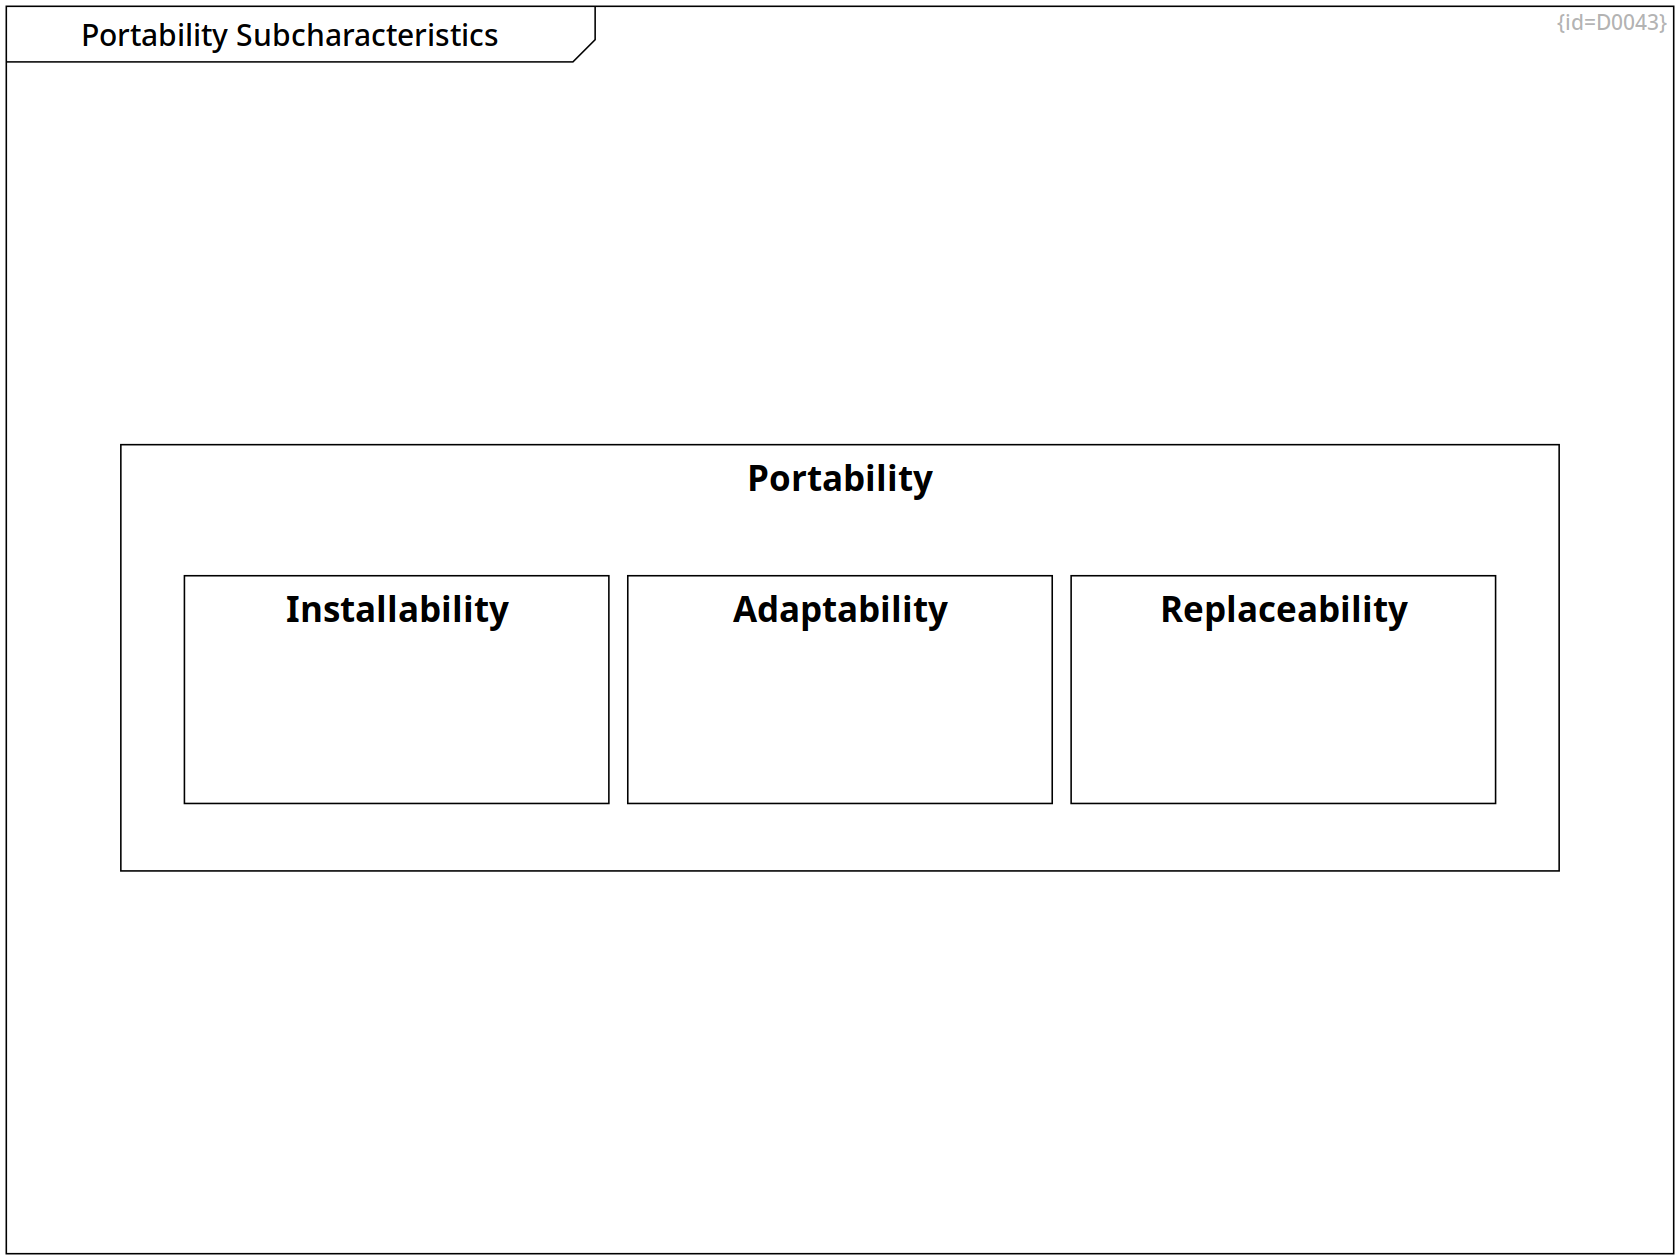Click Portability container strip beneath the Adaptability box
1680x1260 pixels.
pos(839,837)
